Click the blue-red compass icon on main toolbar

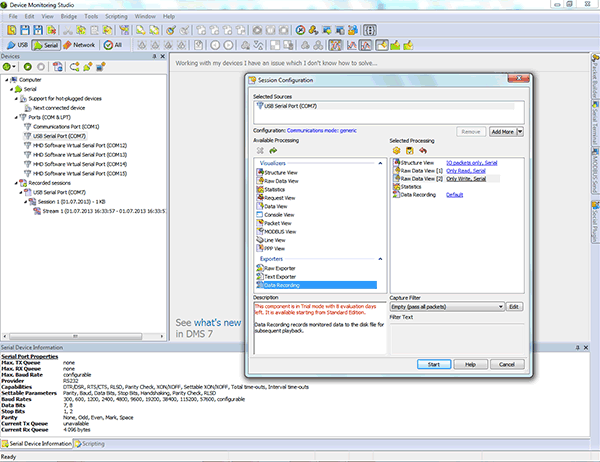pyautogui.click(x=301, y=30)
